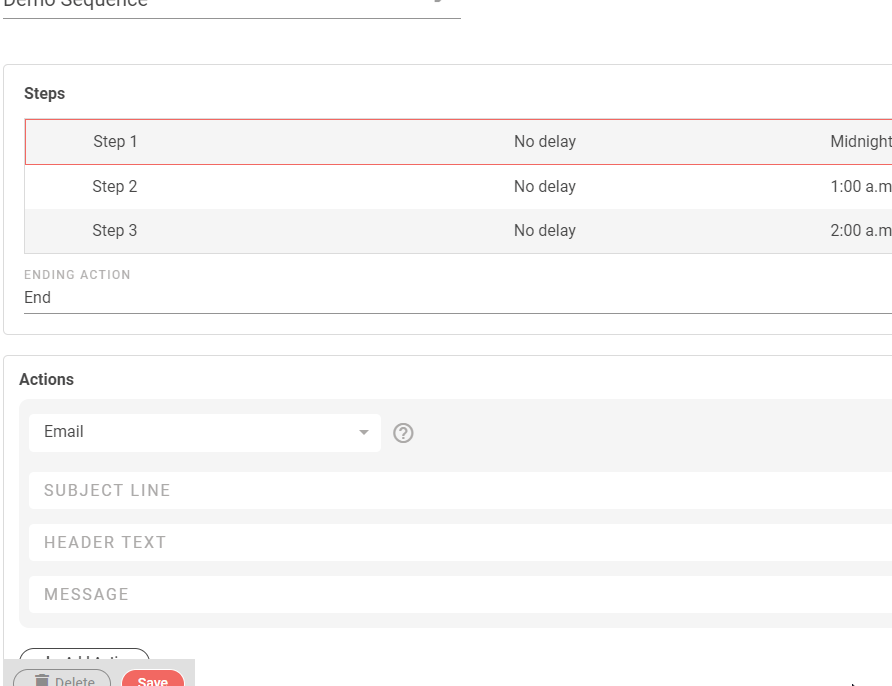Click the Add Action button
The height and width of the screenshot is (686, 892).
point(84,658)
